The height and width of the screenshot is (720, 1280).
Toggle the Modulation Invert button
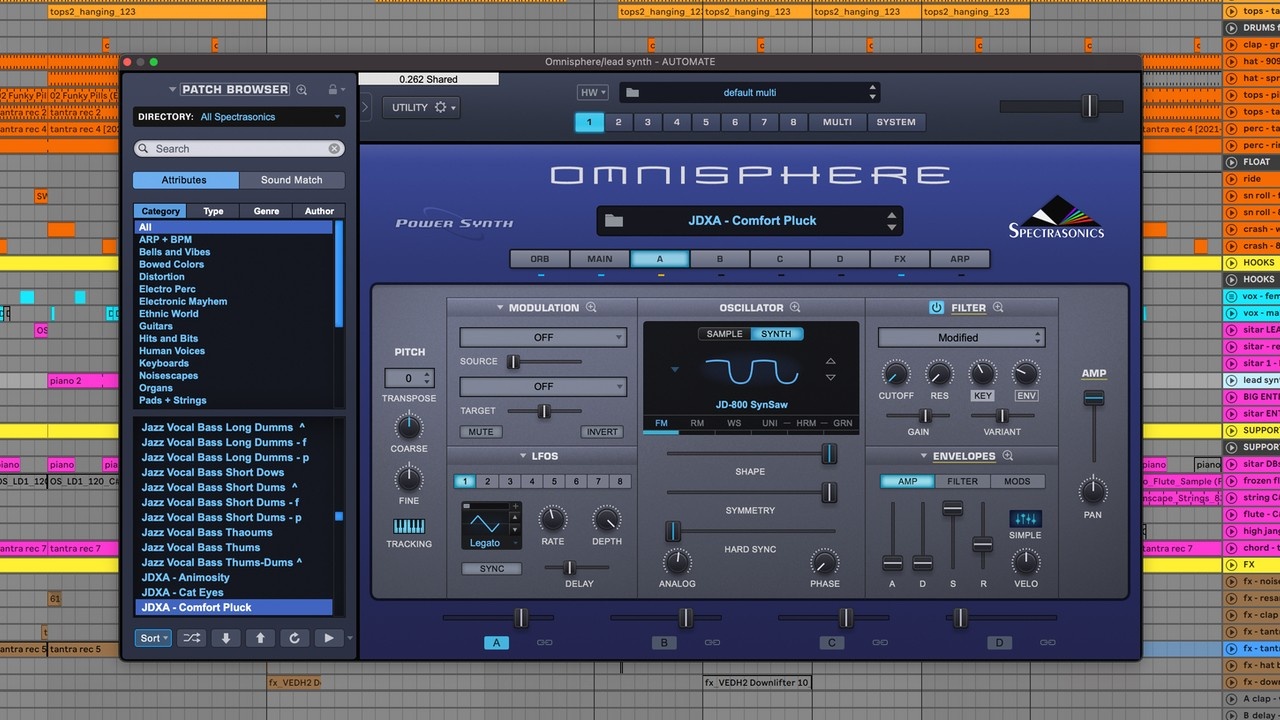coord(601,432)
